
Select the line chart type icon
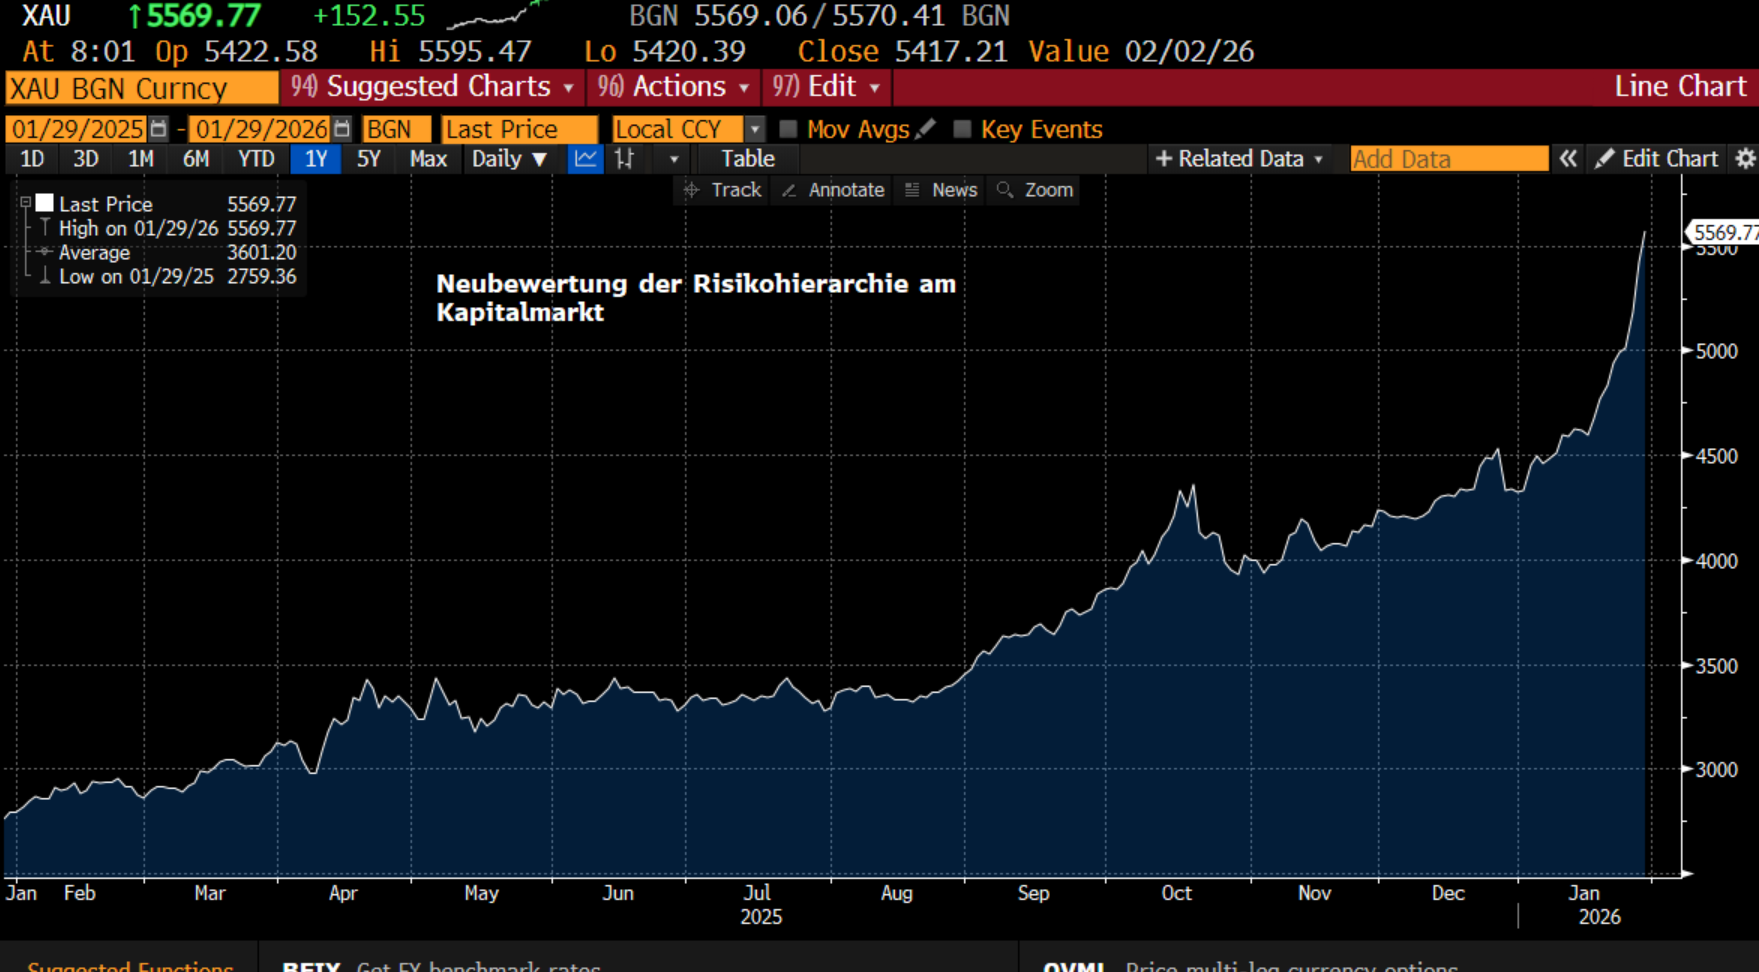click(585, 159)
